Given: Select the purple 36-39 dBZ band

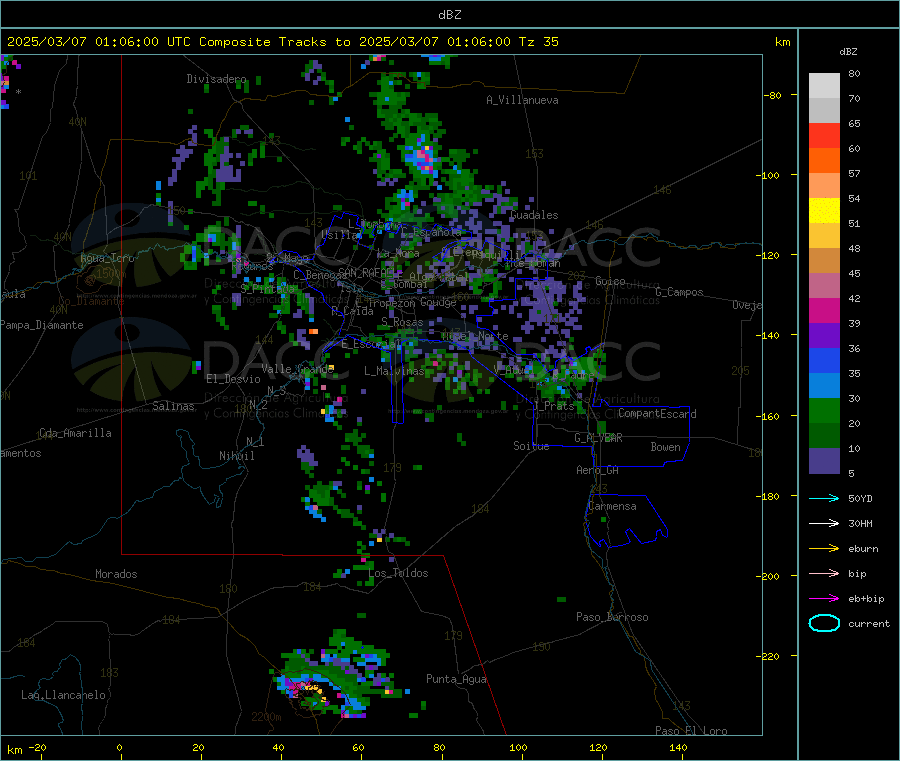Looking at the screenshot, I should coord(824,336).
